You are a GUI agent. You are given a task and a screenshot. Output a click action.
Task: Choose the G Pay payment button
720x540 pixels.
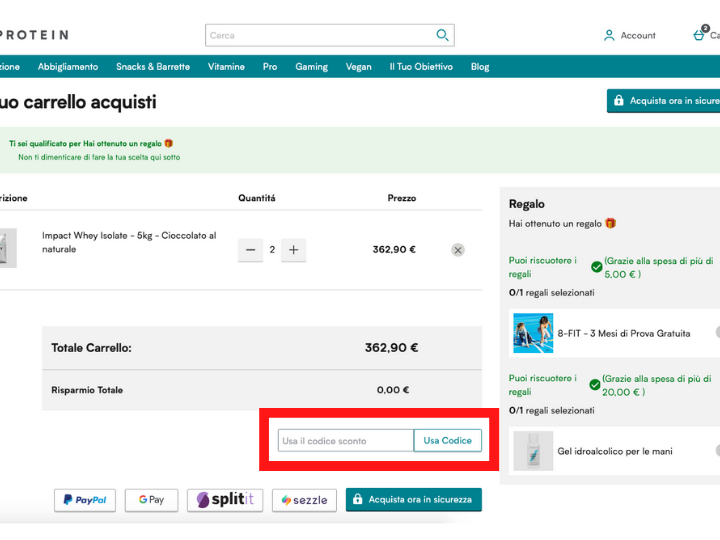(152, 500)
